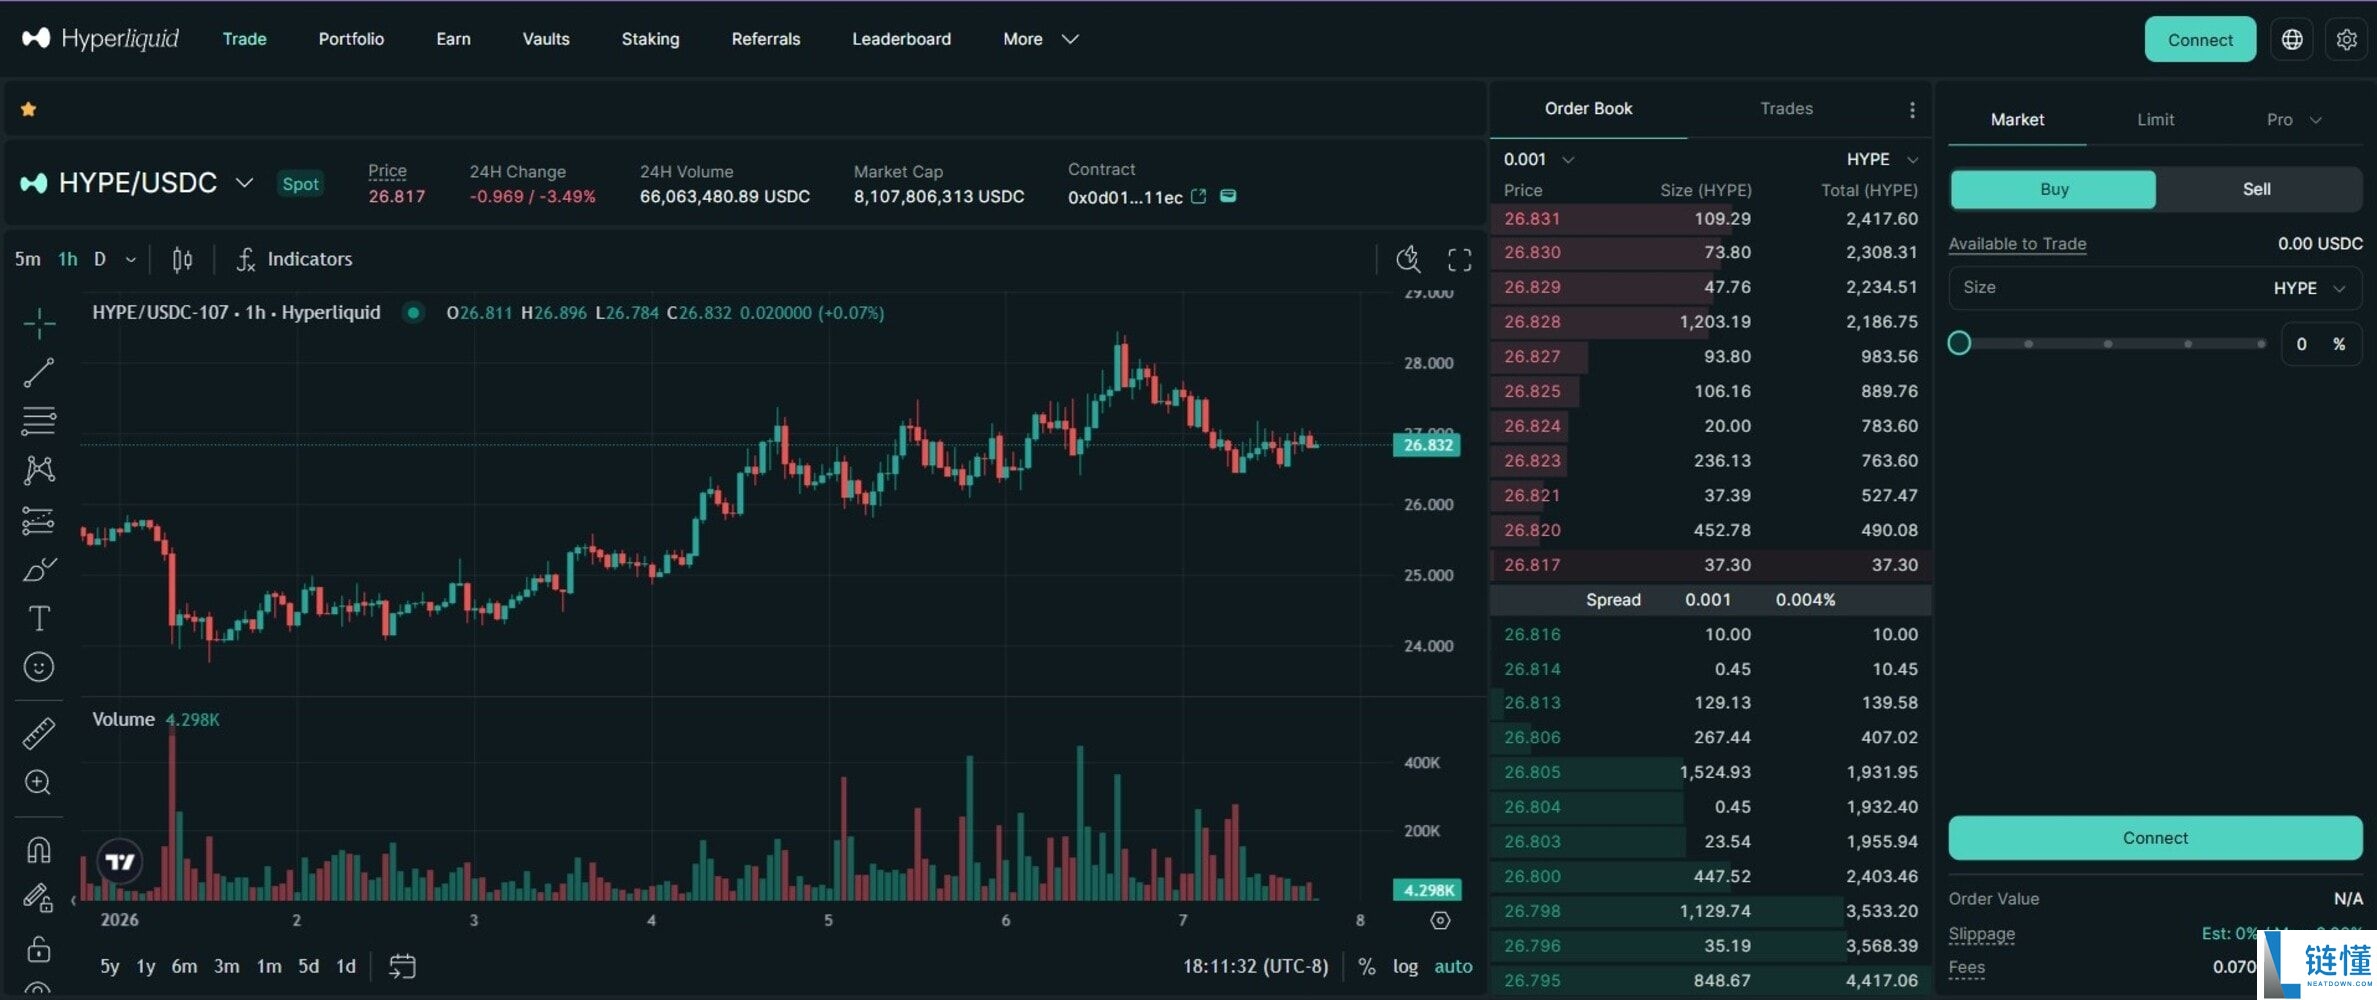Viewport: 2377px width, 1000px height.
Task: Change order book HYPE denomination
Action: (x=1882, y=159)
